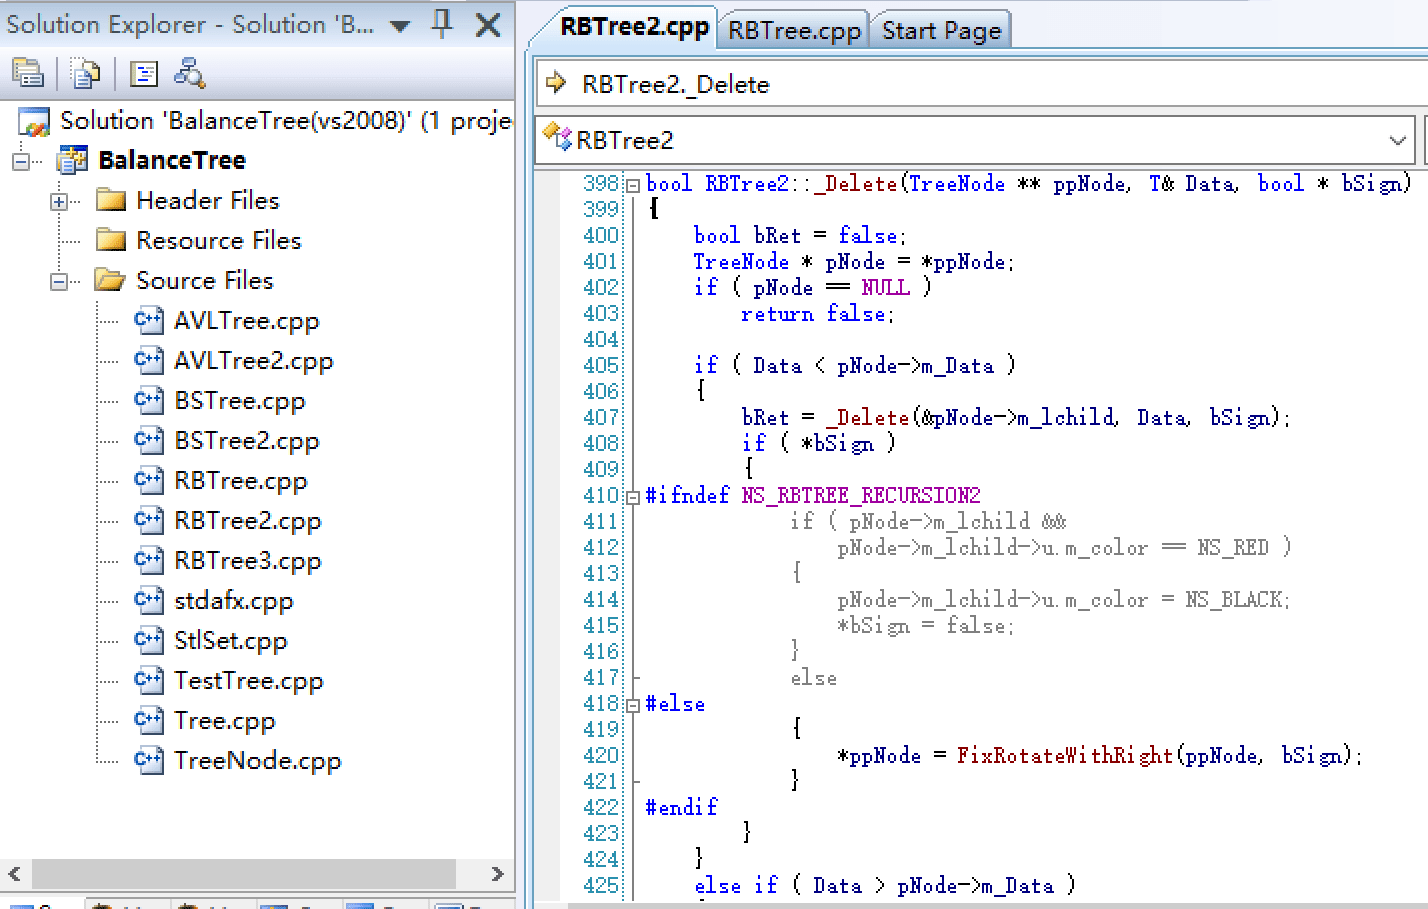Close the Solution Explorer panel
Image resolution: width=1428 pixels, height=909 pixels.
tap(488, 24)
